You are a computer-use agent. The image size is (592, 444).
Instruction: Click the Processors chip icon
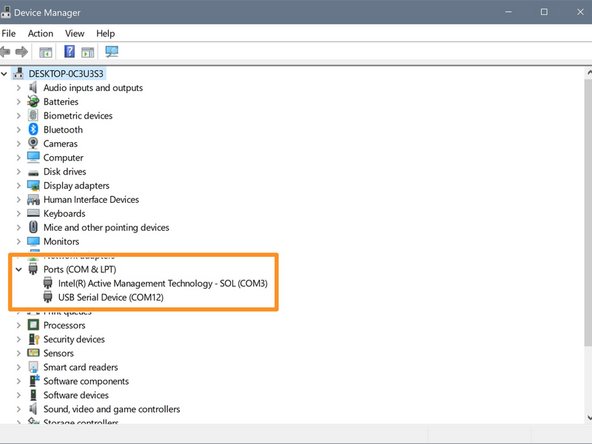point(33,325)
